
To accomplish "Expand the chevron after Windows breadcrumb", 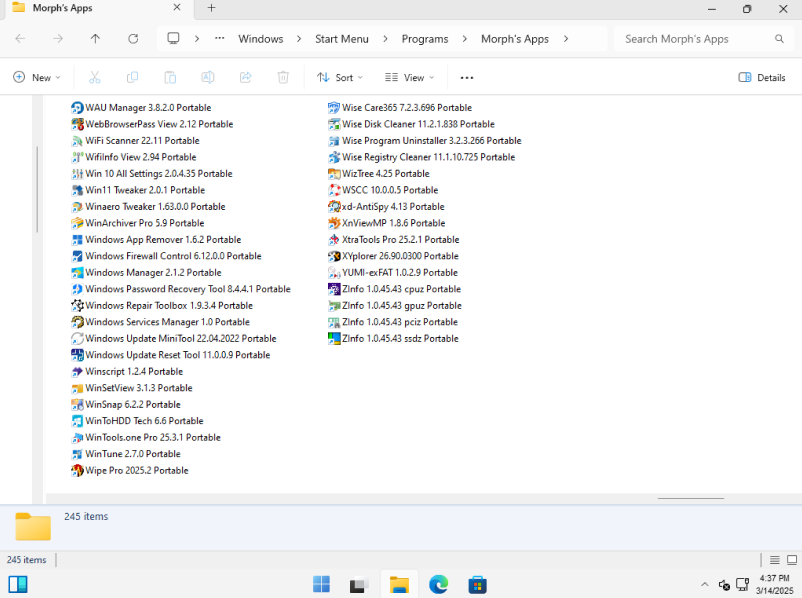I will [x=299, y=39].
